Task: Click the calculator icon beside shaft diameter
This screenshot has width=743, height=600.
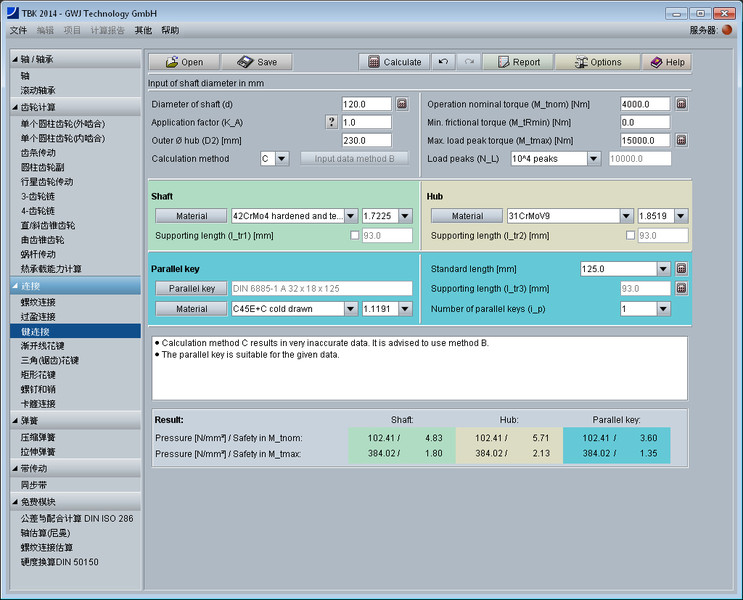Action: pos(402,104)
